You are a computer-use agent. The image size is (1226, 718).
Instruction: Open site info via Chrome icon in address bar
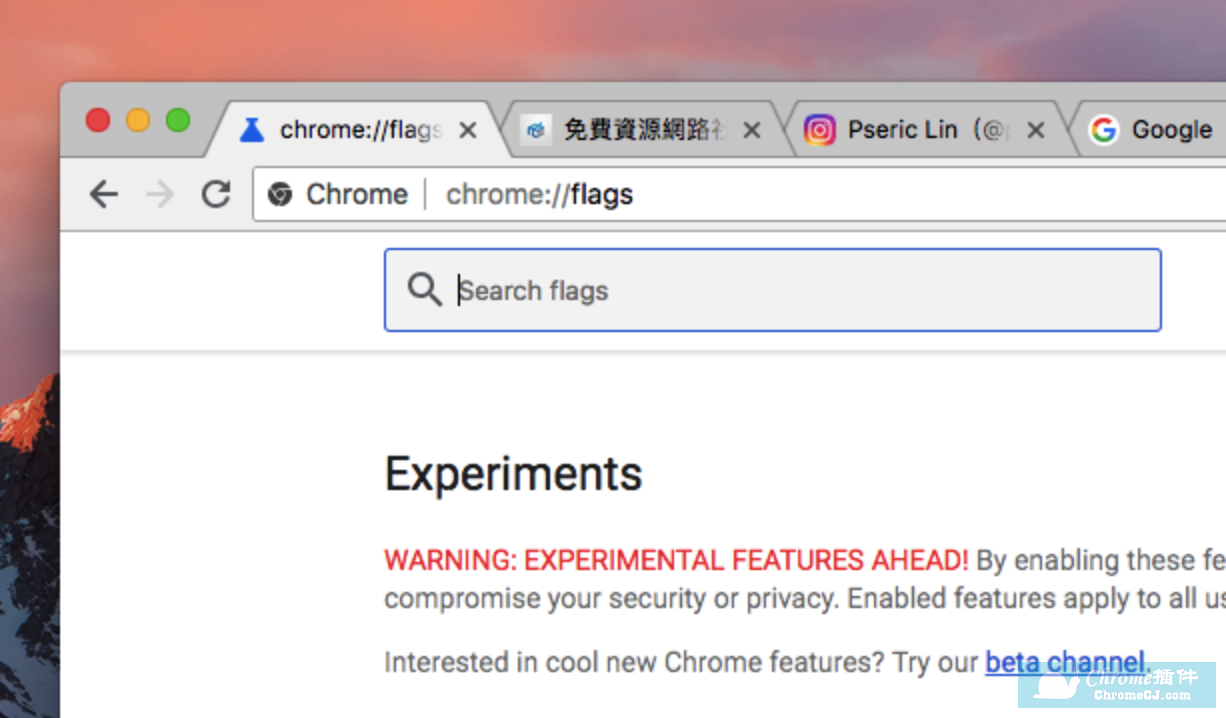pos(281,194)
